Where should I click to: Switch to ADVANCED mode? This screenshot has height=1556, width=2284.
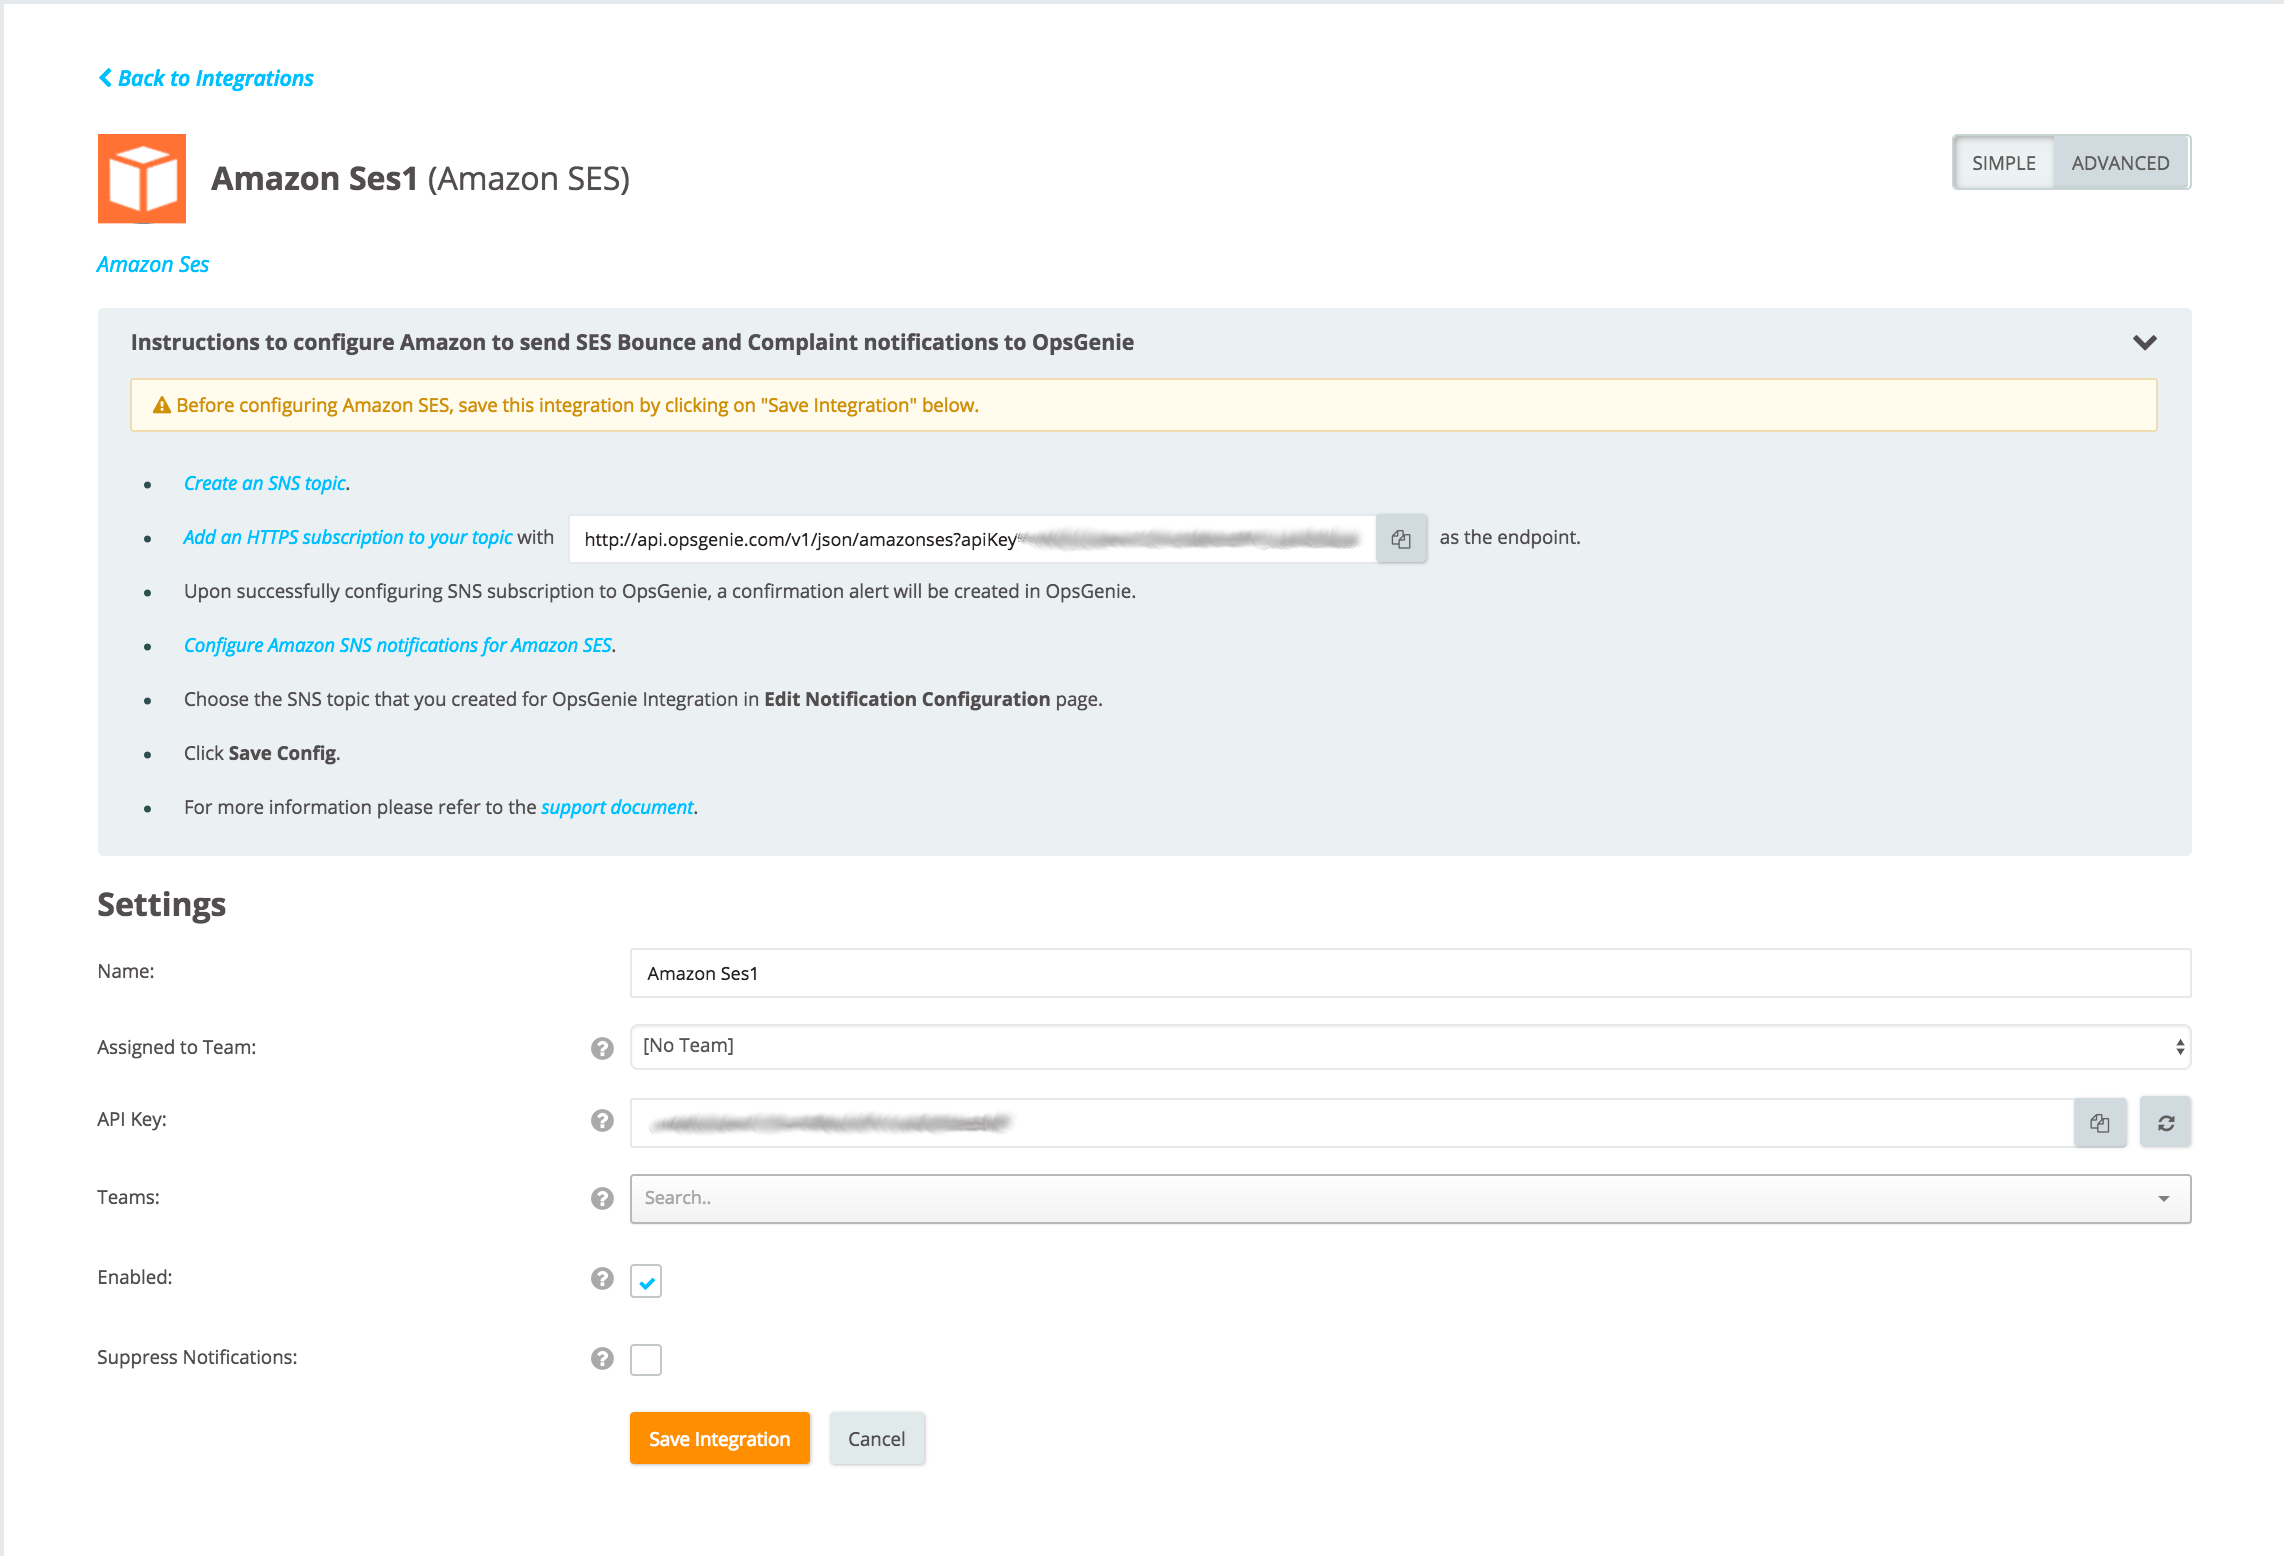click(2120, 163)
